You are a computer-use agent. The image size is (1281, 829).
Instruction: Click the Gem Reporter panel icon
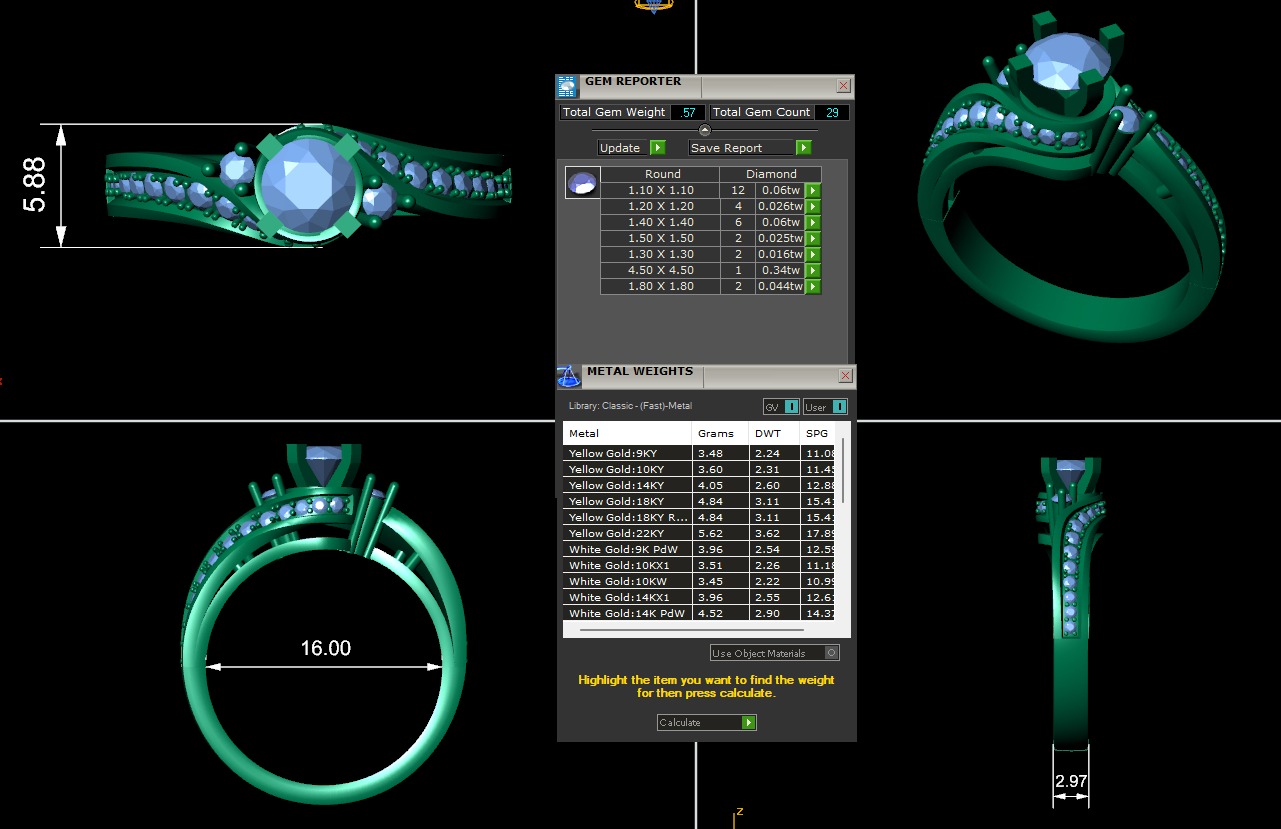pos(567,86)
